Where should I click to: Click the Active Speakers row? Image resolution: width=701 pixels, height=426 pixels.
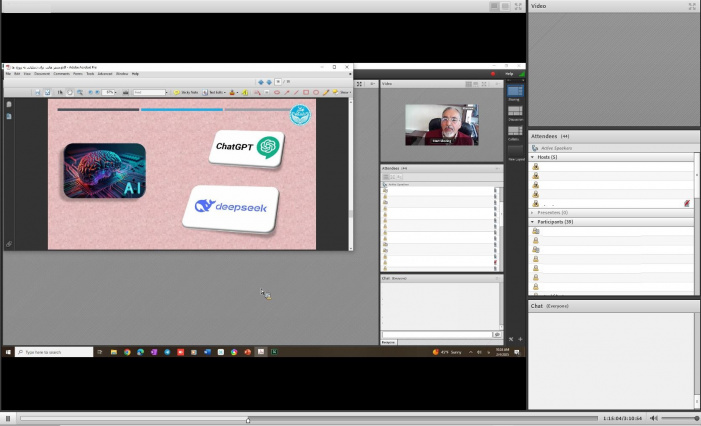(x=612, y=148)
